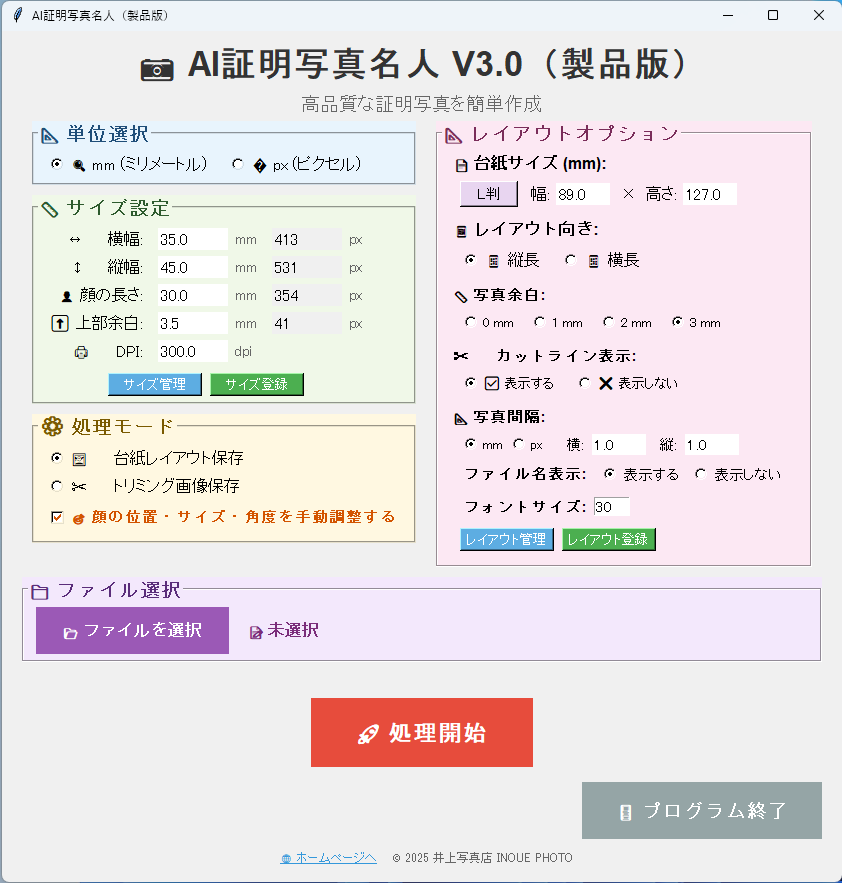
Task: Open サイズ管理 size management
Action: [x=155, y=384]
